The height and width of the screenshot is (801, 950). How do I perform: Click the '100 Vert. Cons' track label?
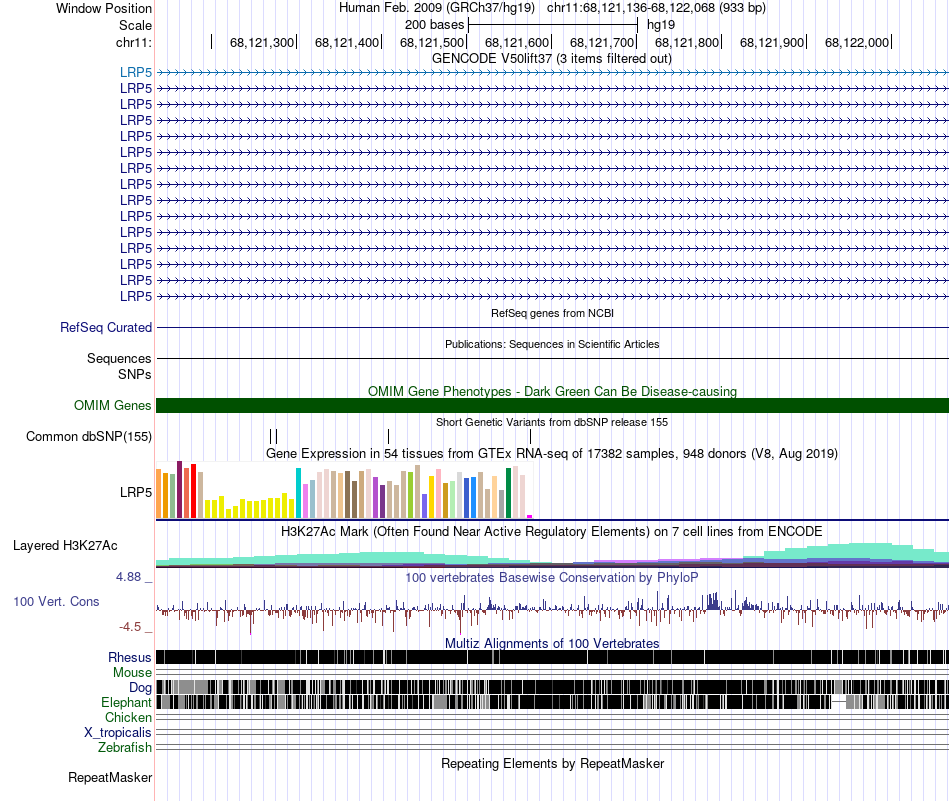coord(56,601)
